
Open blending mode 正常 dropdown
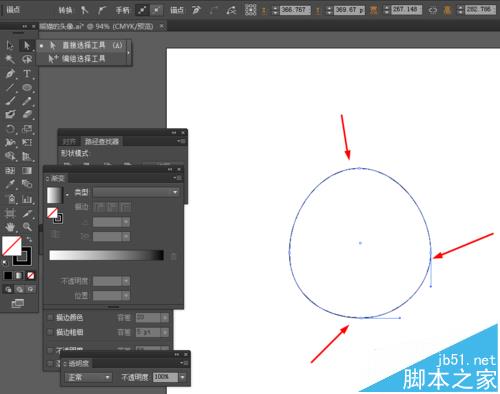click(88, 377)
